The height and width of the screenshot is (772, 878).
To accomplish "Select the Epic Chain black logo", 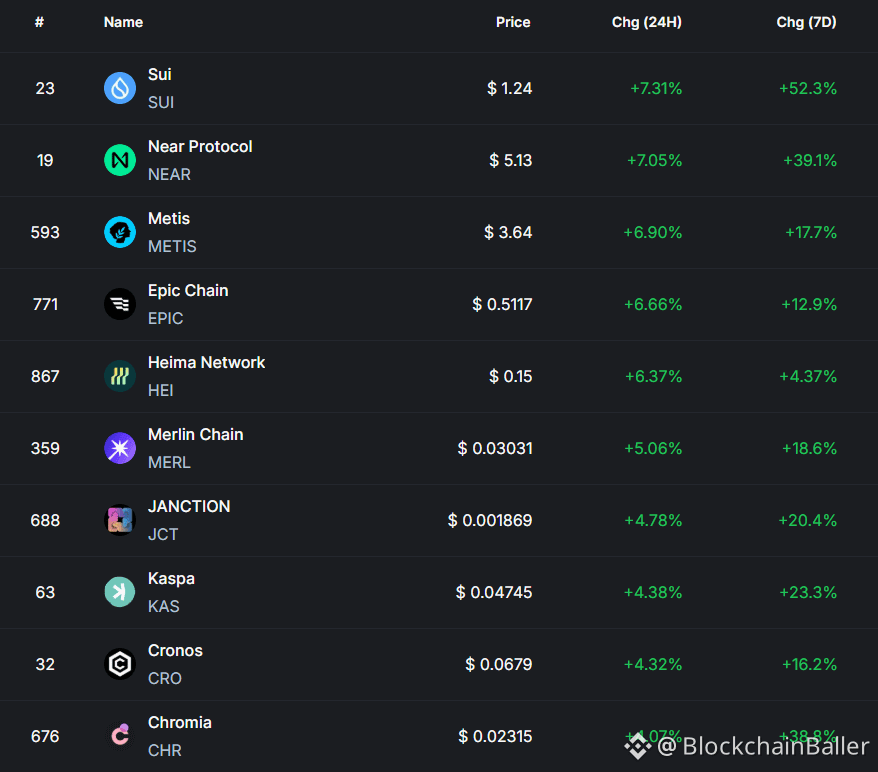I will pos(120,304).
